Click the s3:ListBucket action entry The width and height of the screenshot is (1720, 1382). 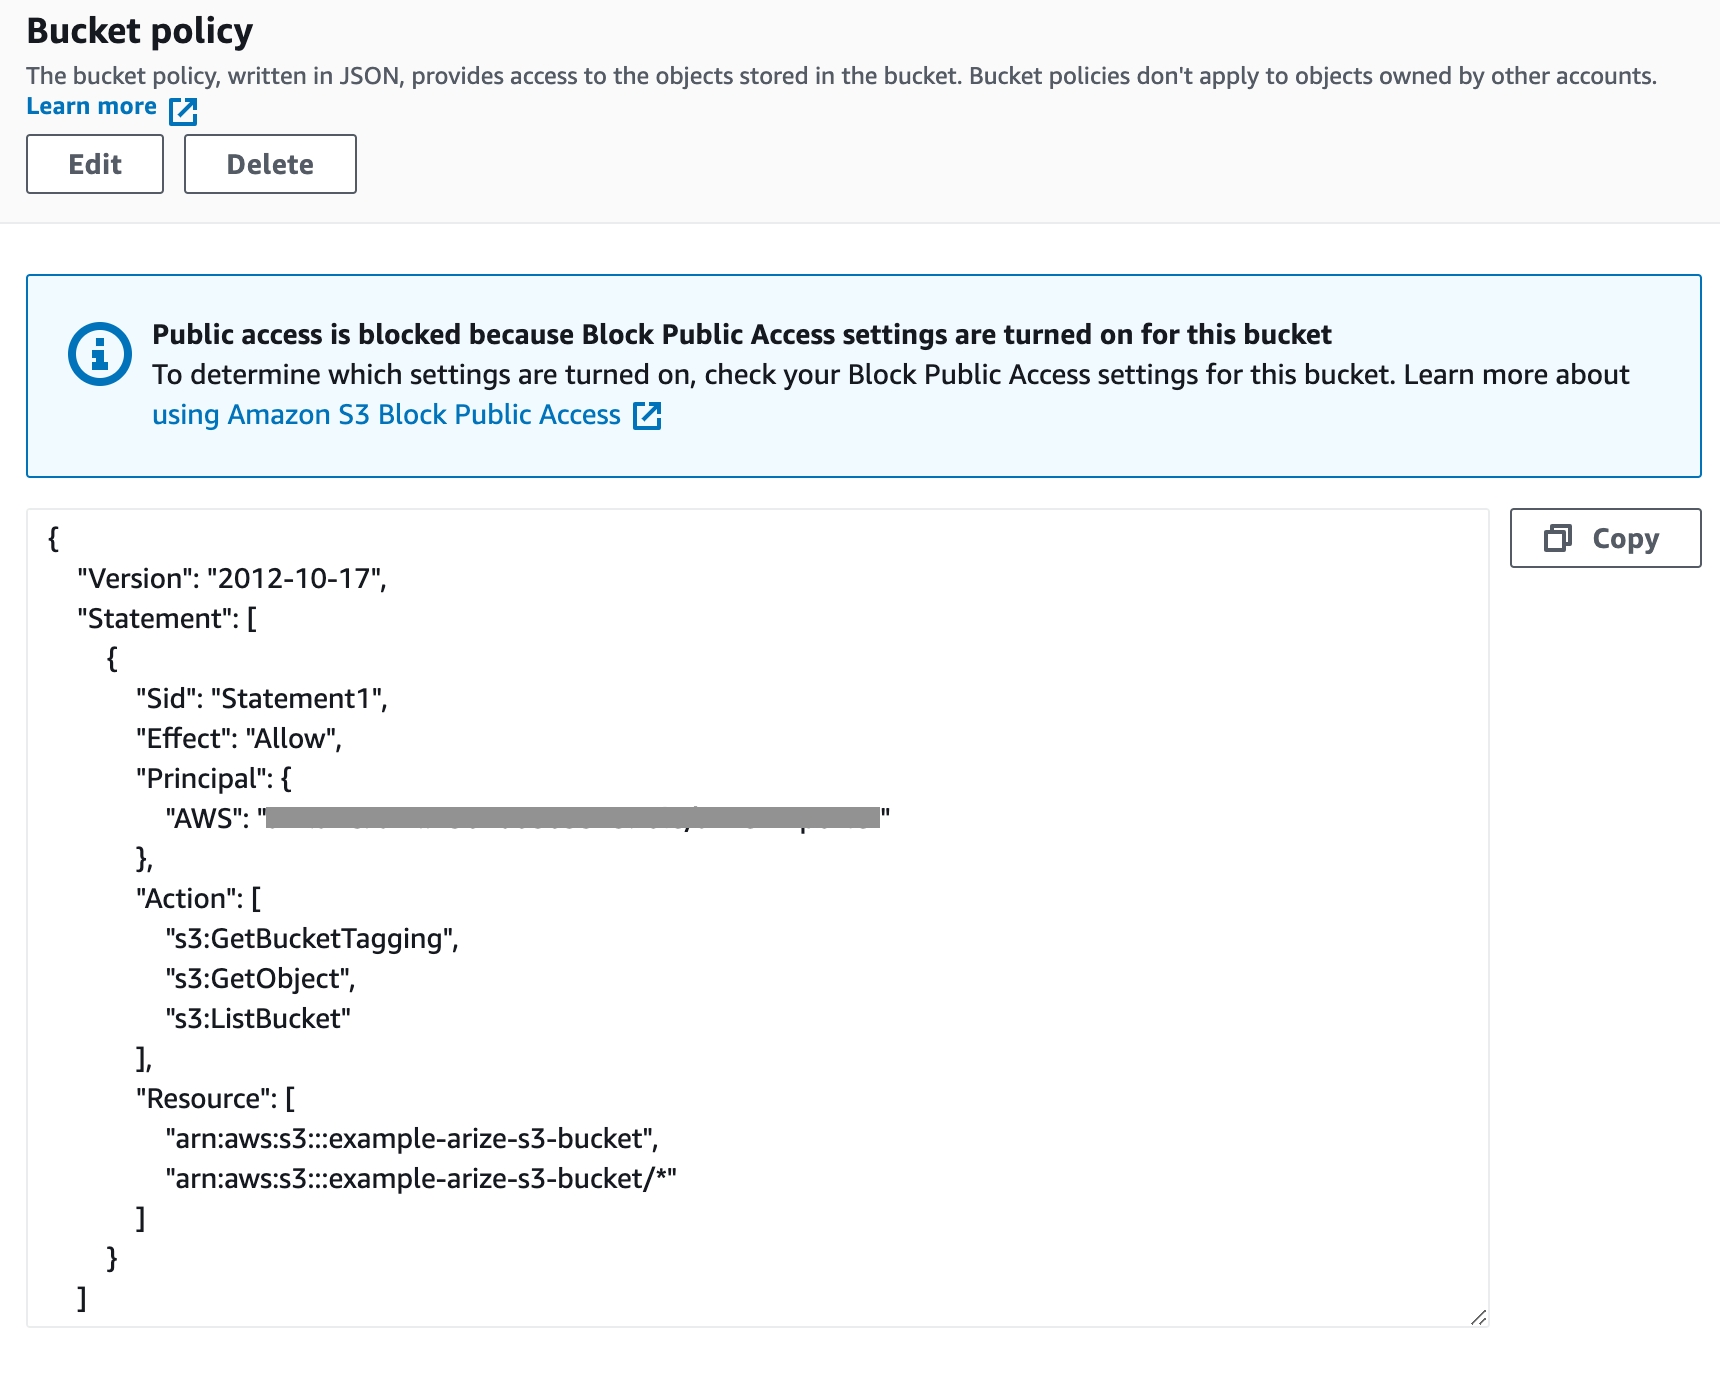[258, 1019]
